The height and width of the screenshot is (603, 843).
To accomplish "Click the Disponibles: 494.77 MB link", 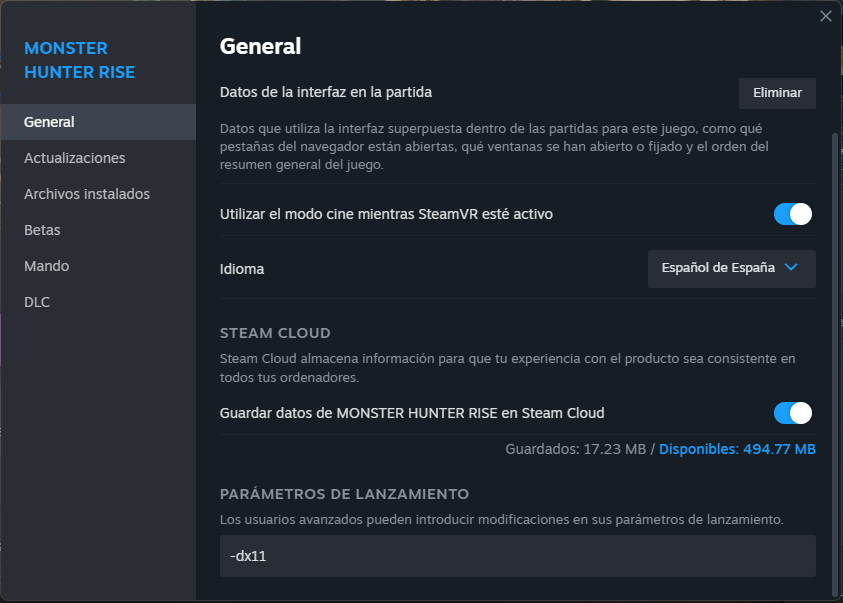I will [737, 449].
